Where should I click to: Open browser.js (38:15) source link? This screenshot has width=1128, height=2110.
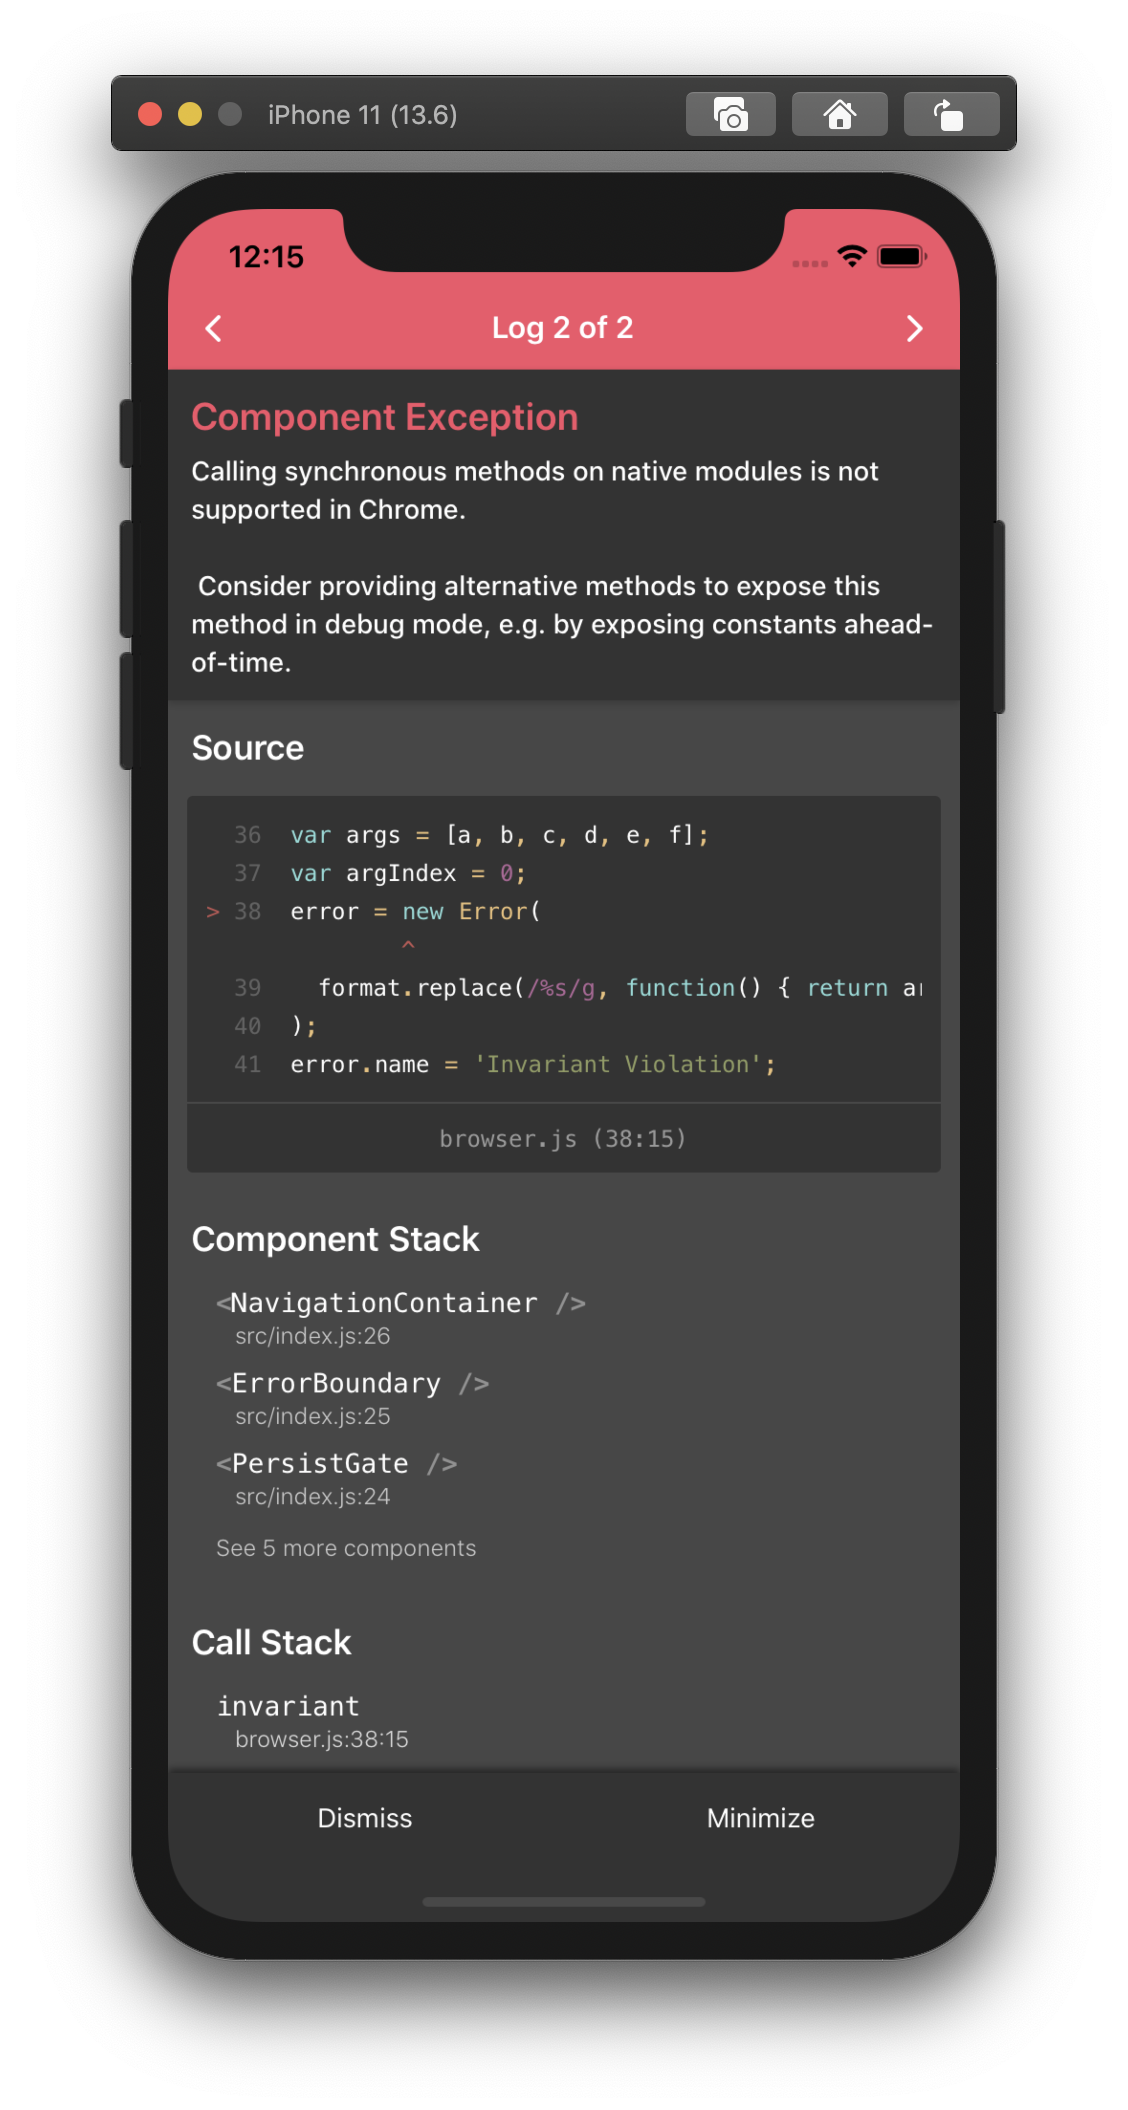(563, 1138)
